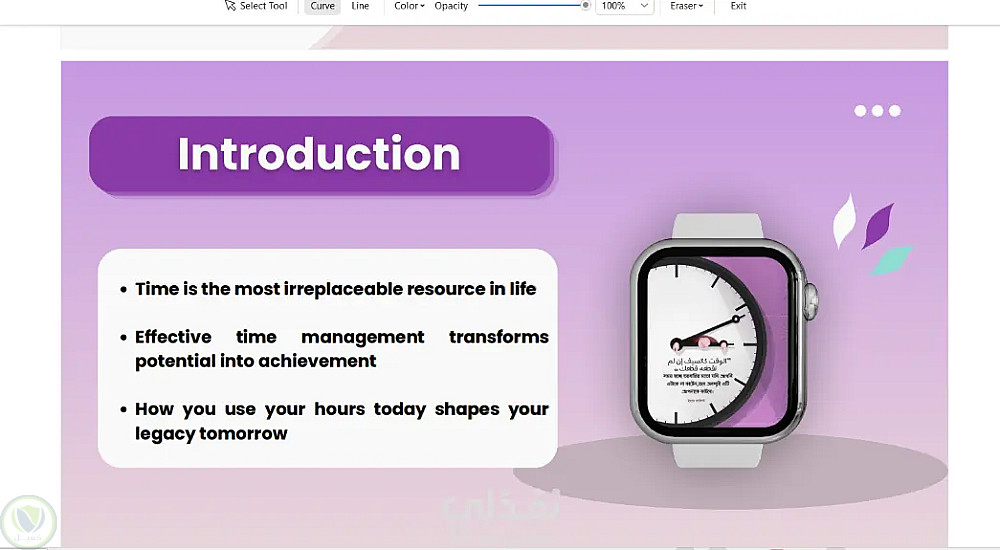The width and height of the screenshot is (1000, 550).
Task: Click the three white dots on slide
Action: 878,111
